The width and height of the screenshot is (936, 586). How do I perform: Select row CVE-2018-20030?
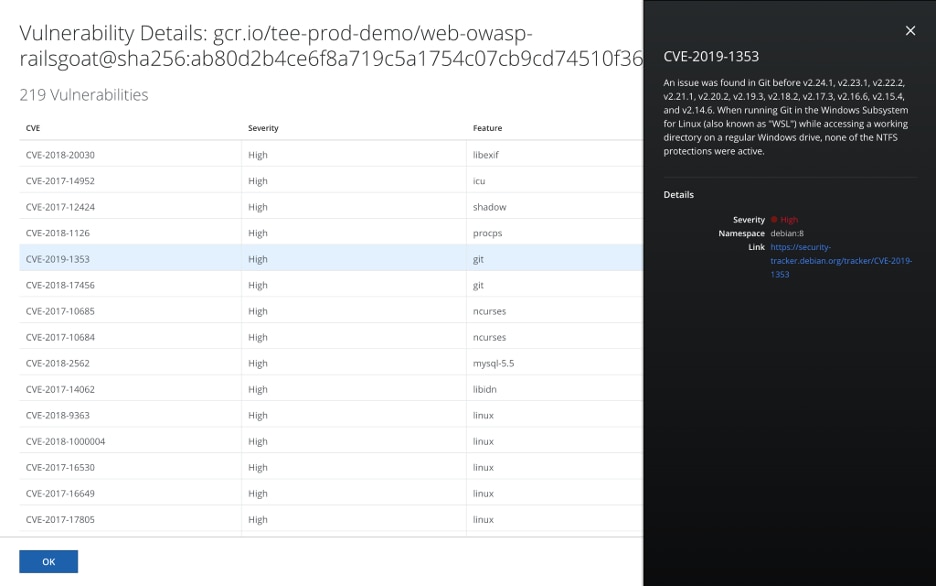331,155
